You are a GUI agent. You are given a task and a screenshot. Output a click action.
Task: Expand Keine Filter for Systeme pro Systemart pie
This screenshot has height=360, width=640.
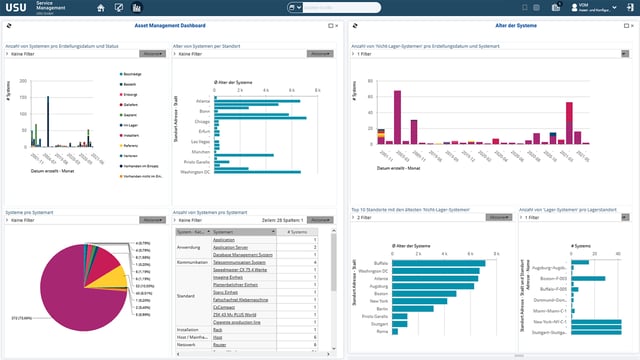(7, 220)
